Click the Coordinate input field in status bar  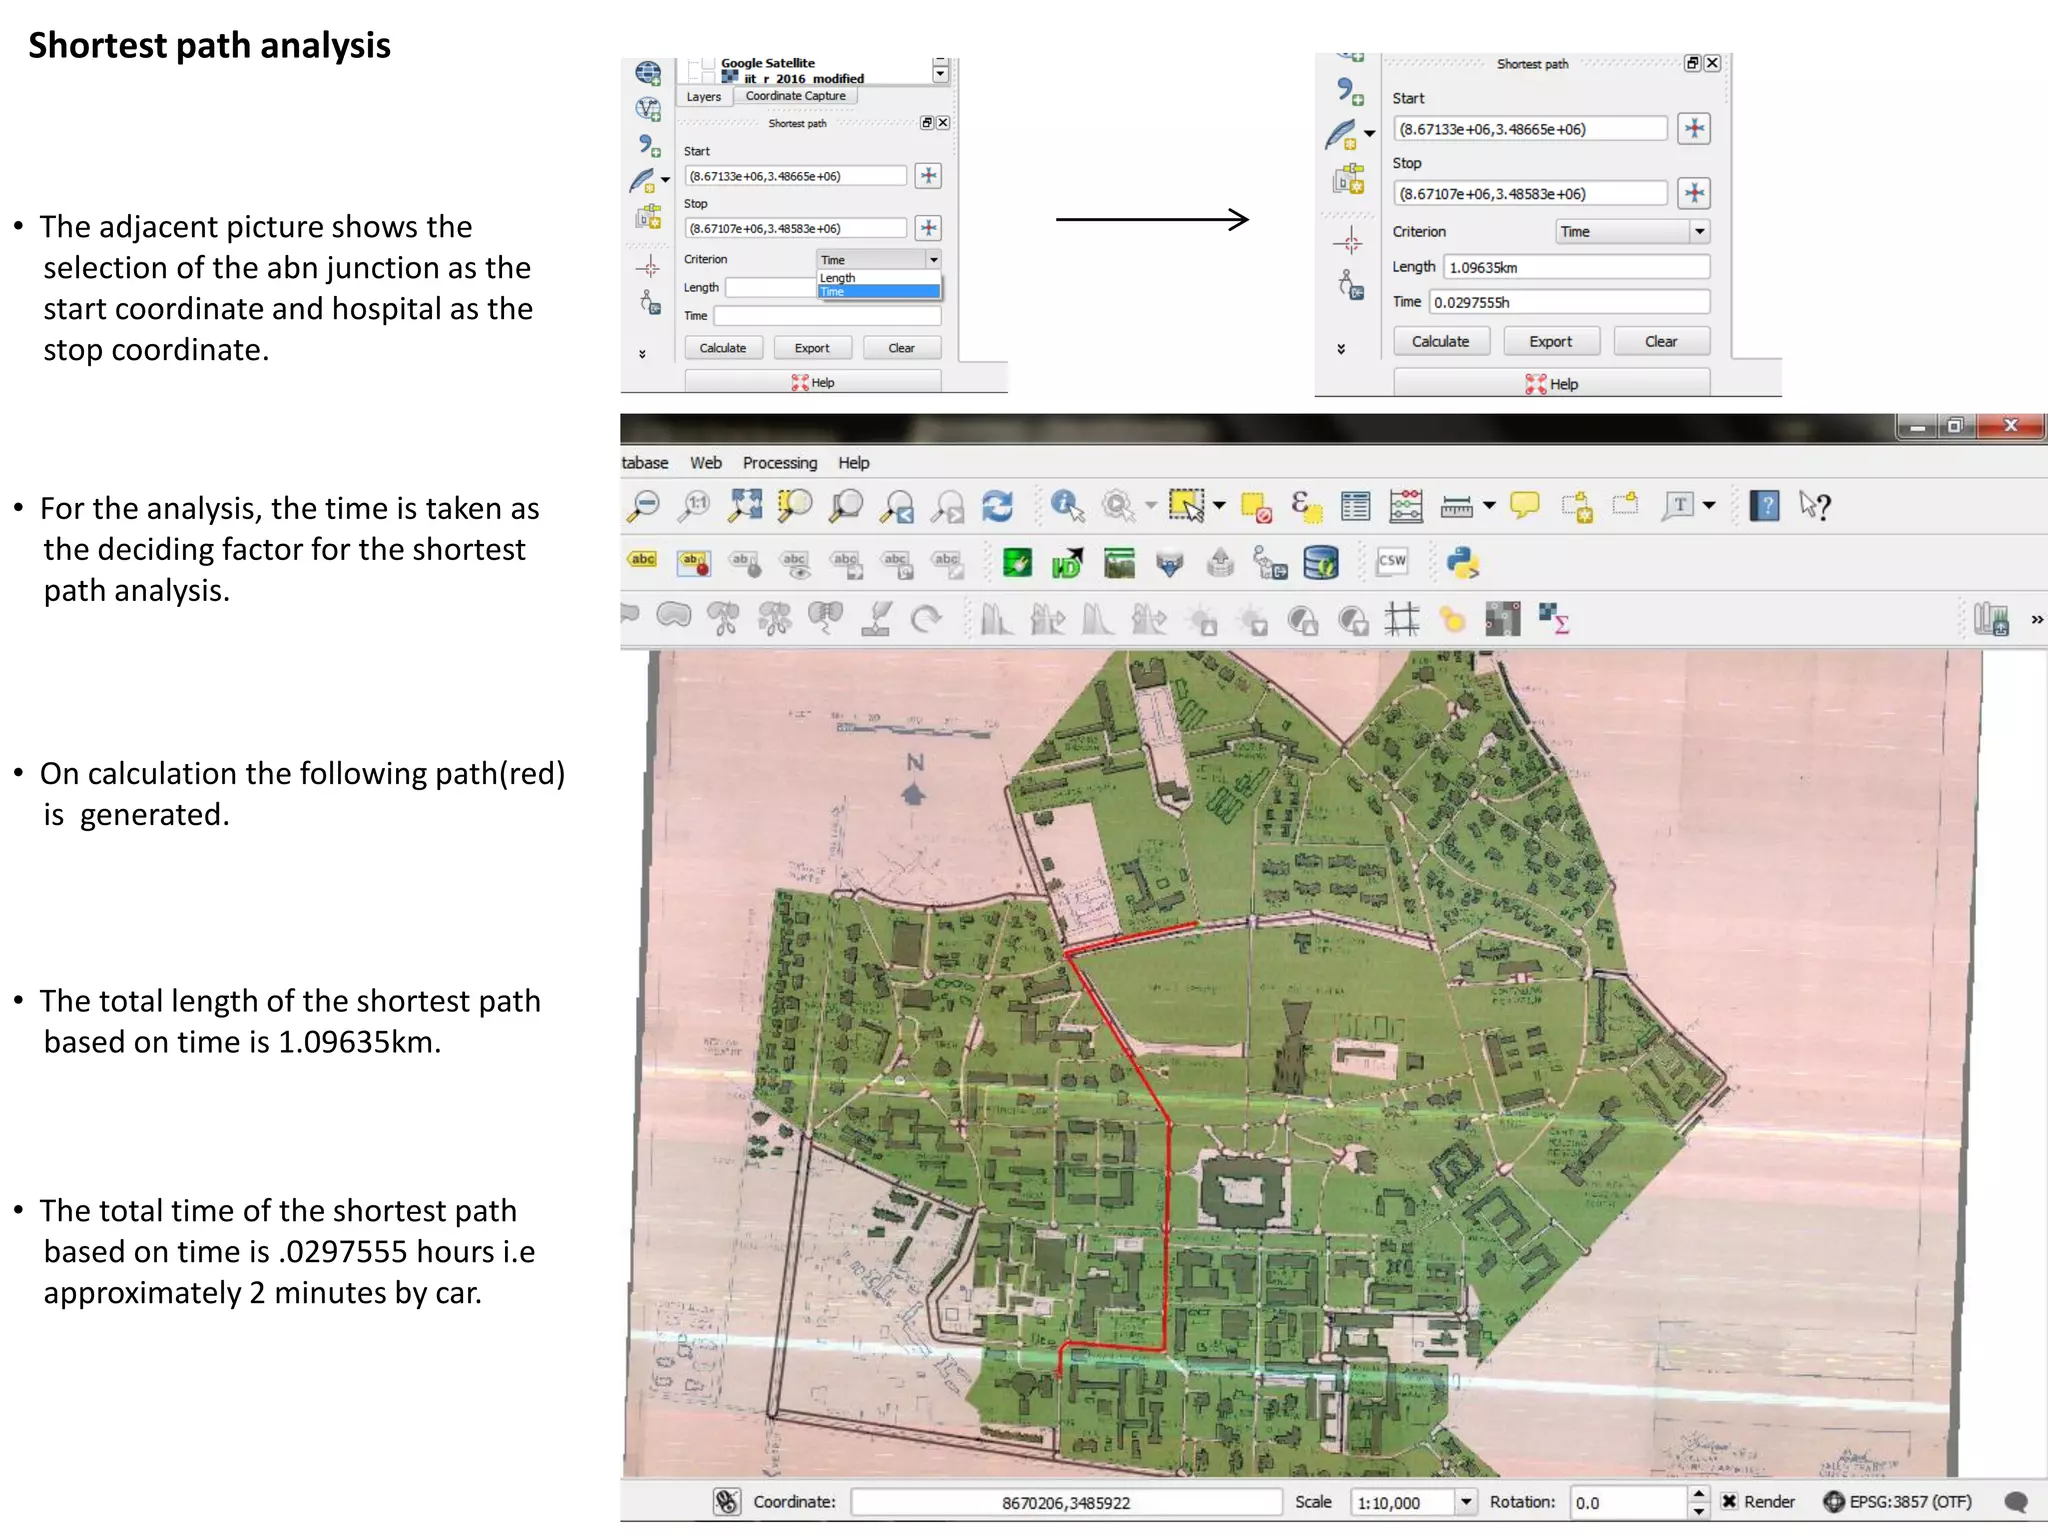[x=1065, y=1502]
